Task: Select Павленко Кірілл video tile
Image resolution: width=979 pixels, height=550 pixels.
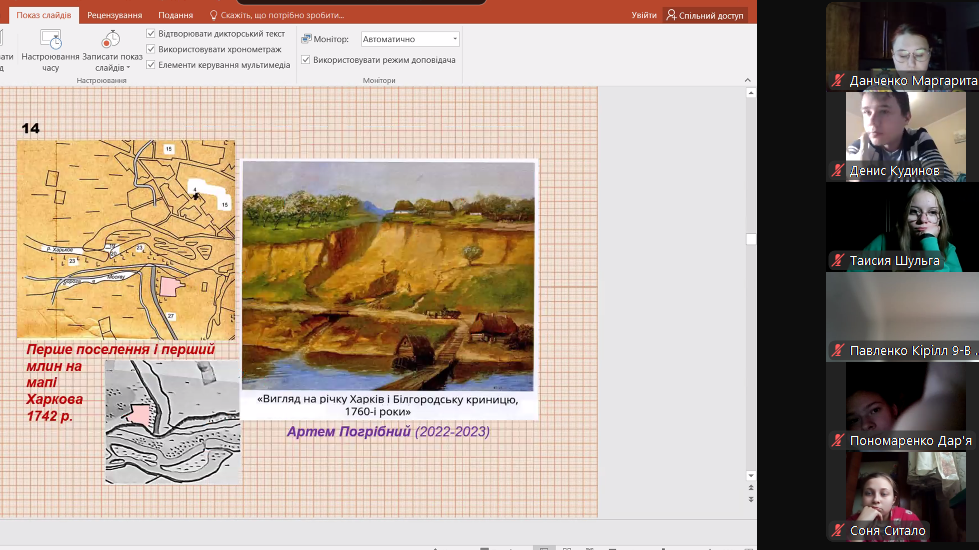Action: pos(902,317)
